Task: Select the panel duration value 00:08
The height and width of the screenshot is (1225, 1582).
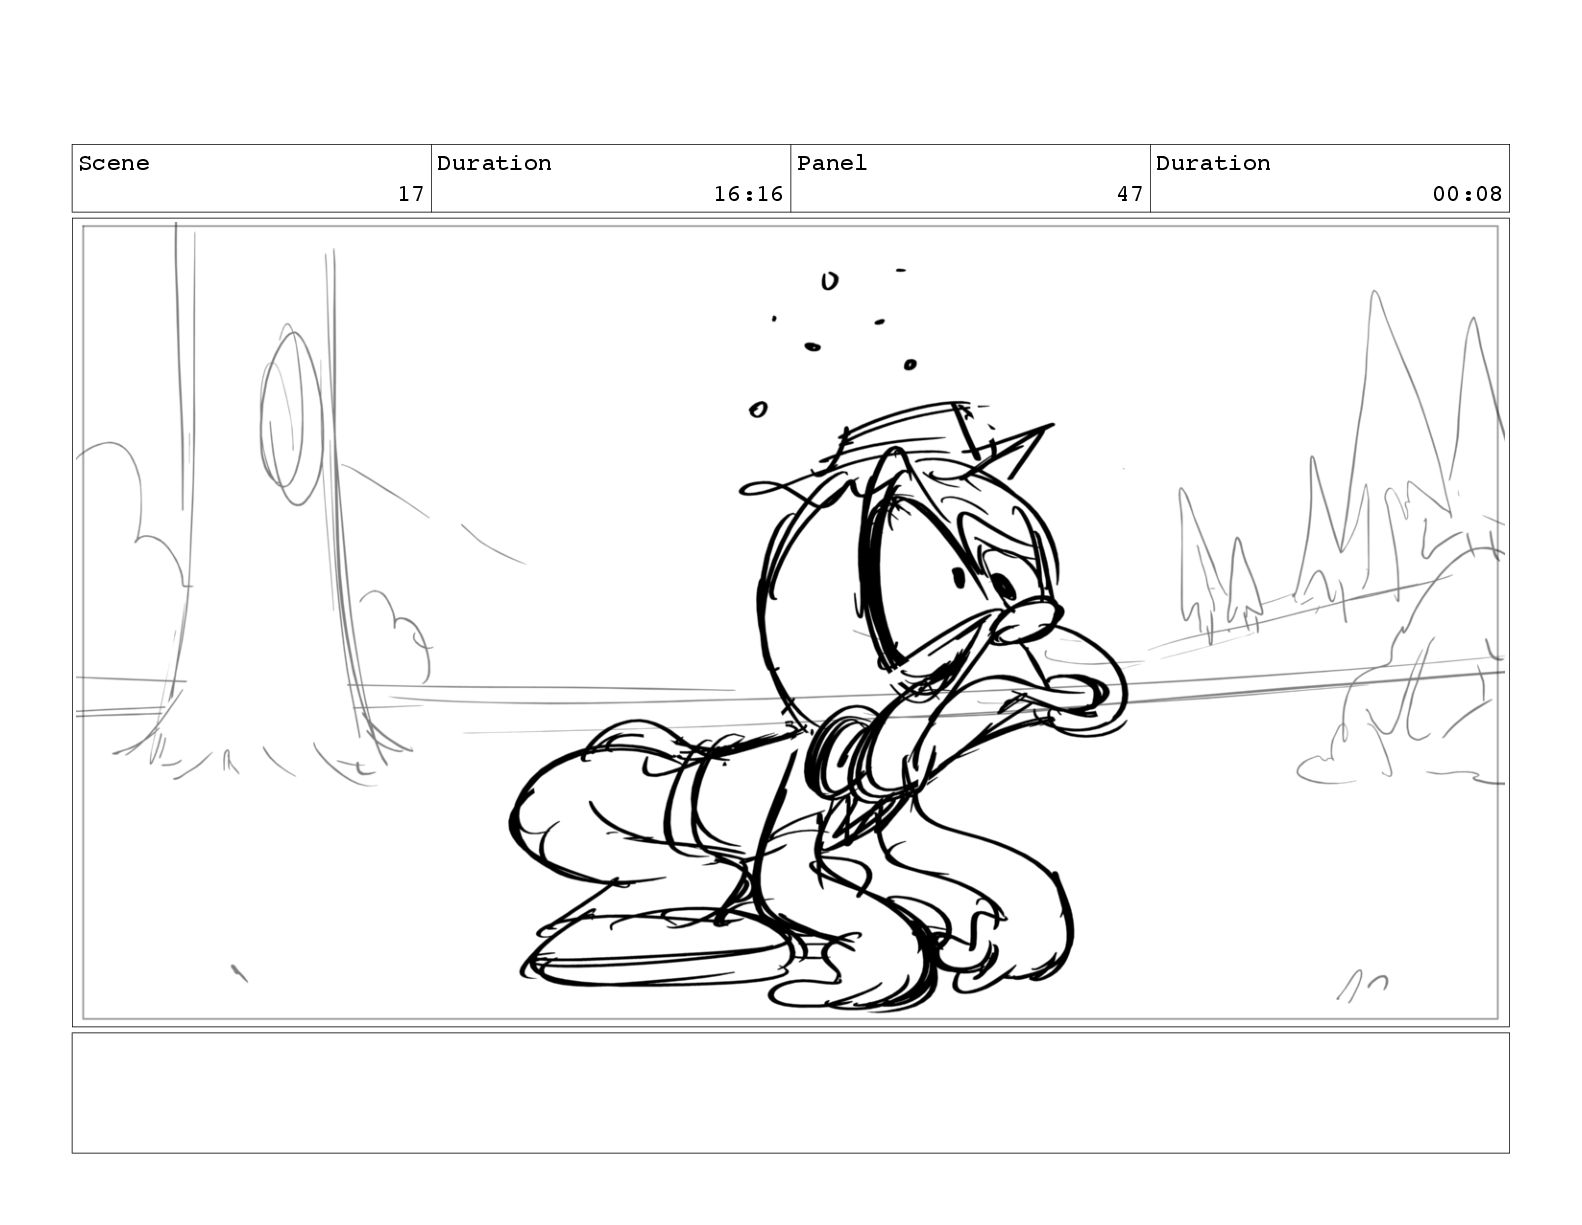Action: coord(1467,194)
